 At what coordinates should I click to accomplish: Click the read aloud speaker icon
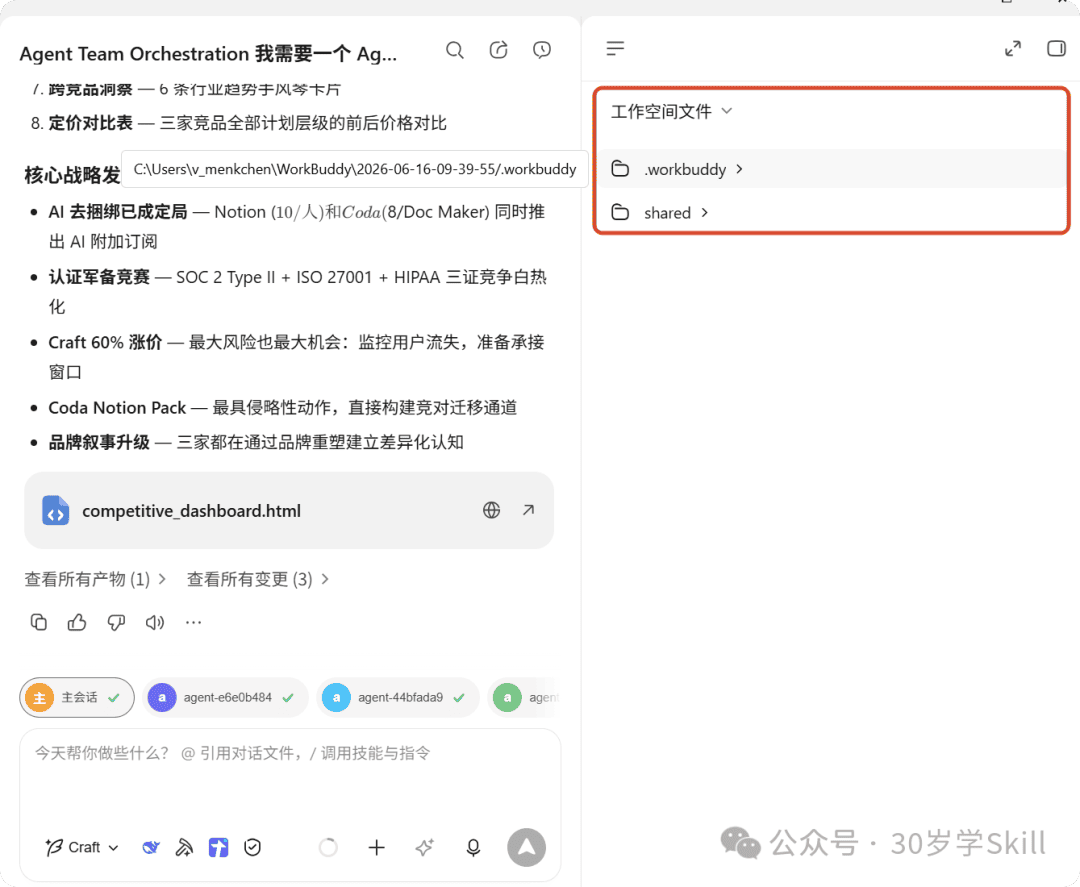click(154, 623)
